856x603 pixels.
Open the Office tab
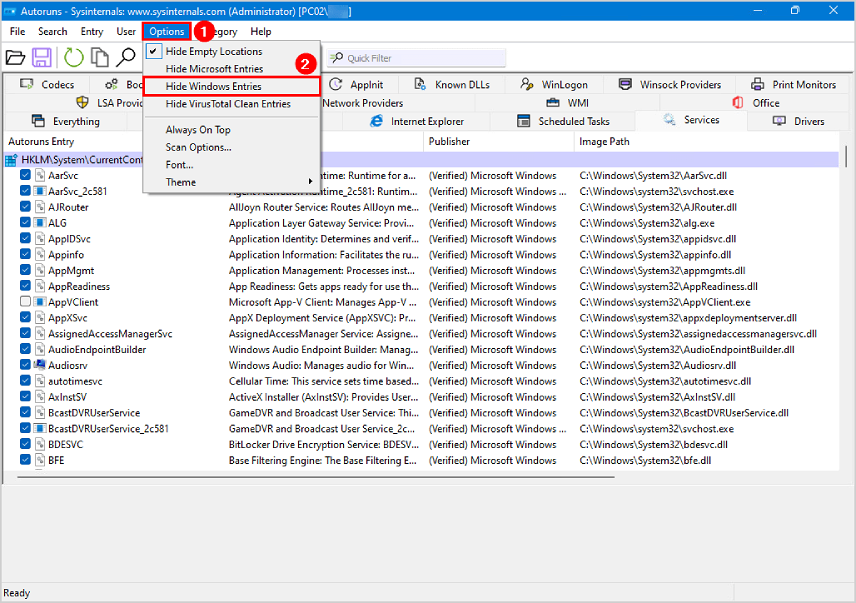coord(756,103)
